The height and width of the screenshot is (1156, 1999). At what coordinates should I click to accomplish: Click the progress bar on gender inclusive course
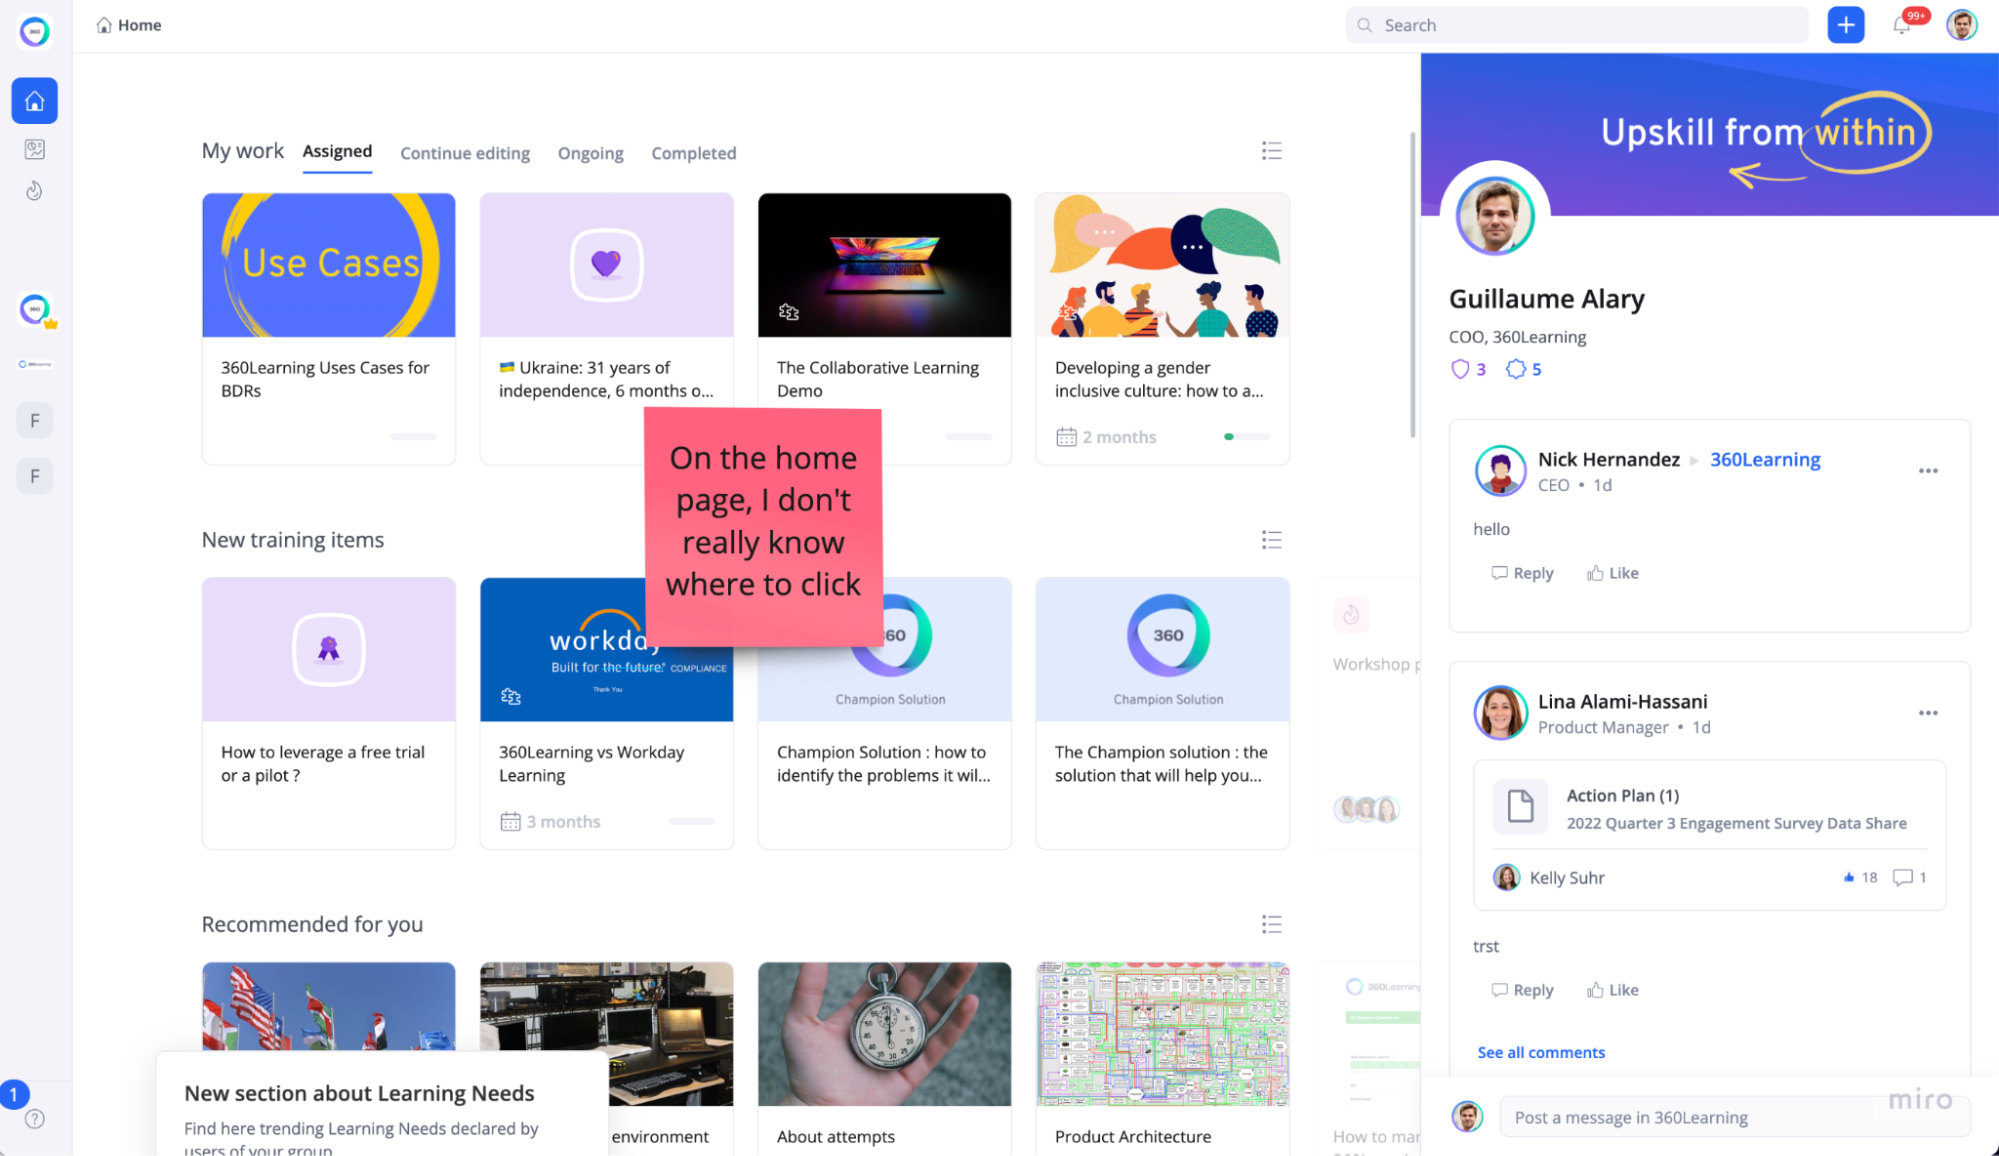[x=1246, y=437]
